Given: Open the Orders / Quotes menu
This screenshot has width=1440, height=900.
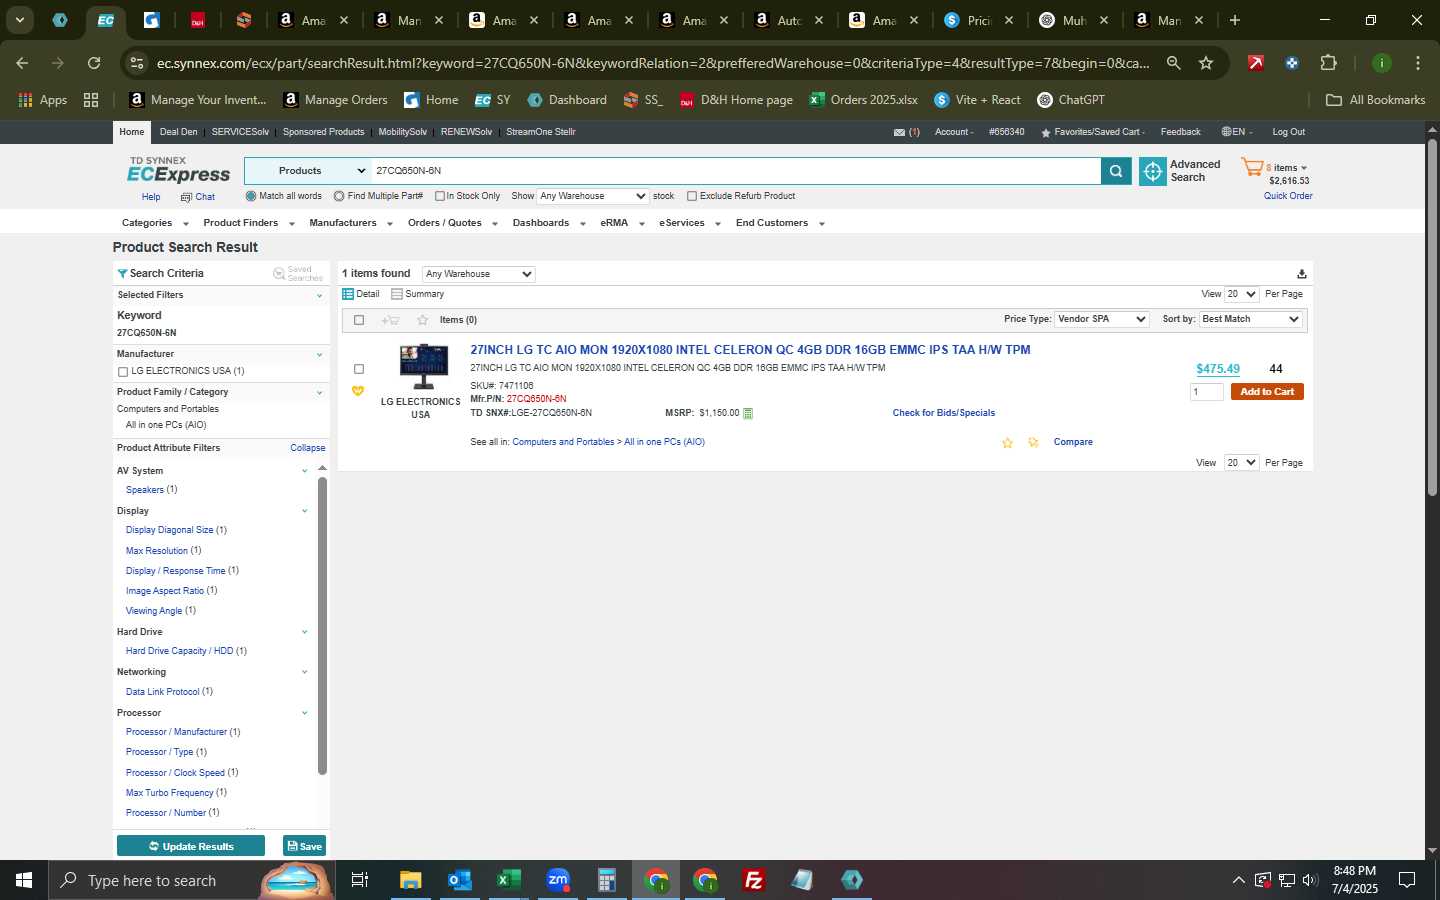Looking at the screenshot, I should click(452, 223).
